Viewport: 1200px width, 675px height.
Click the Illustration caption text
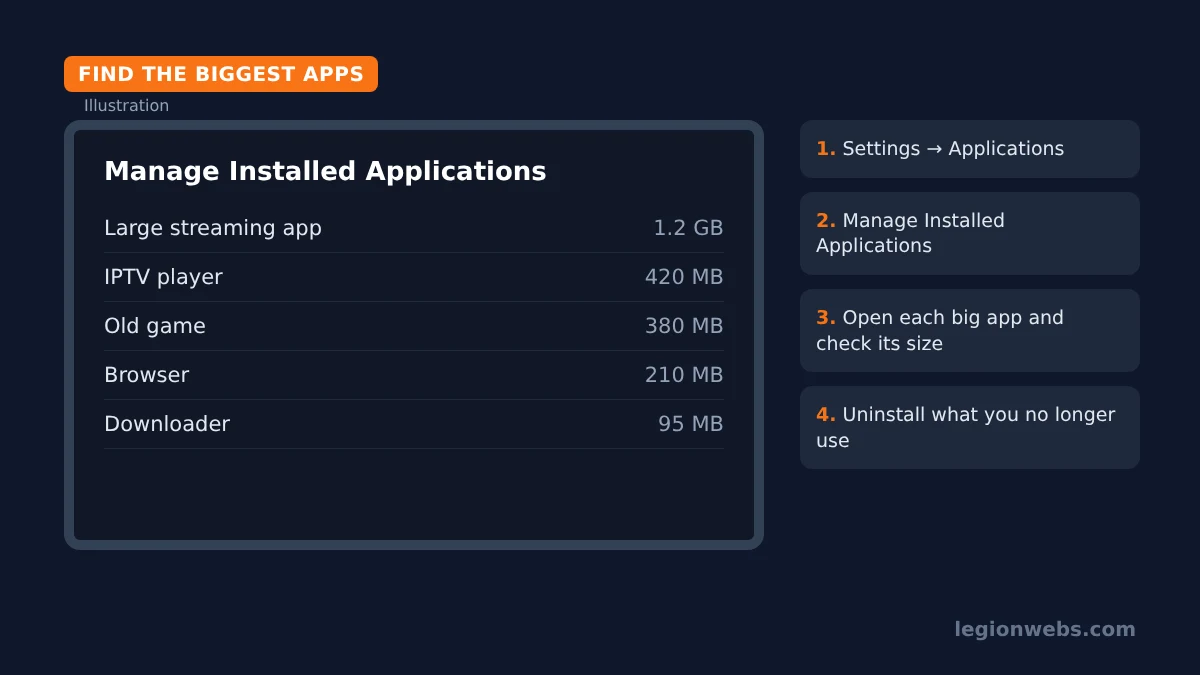[x=126, y=106]
